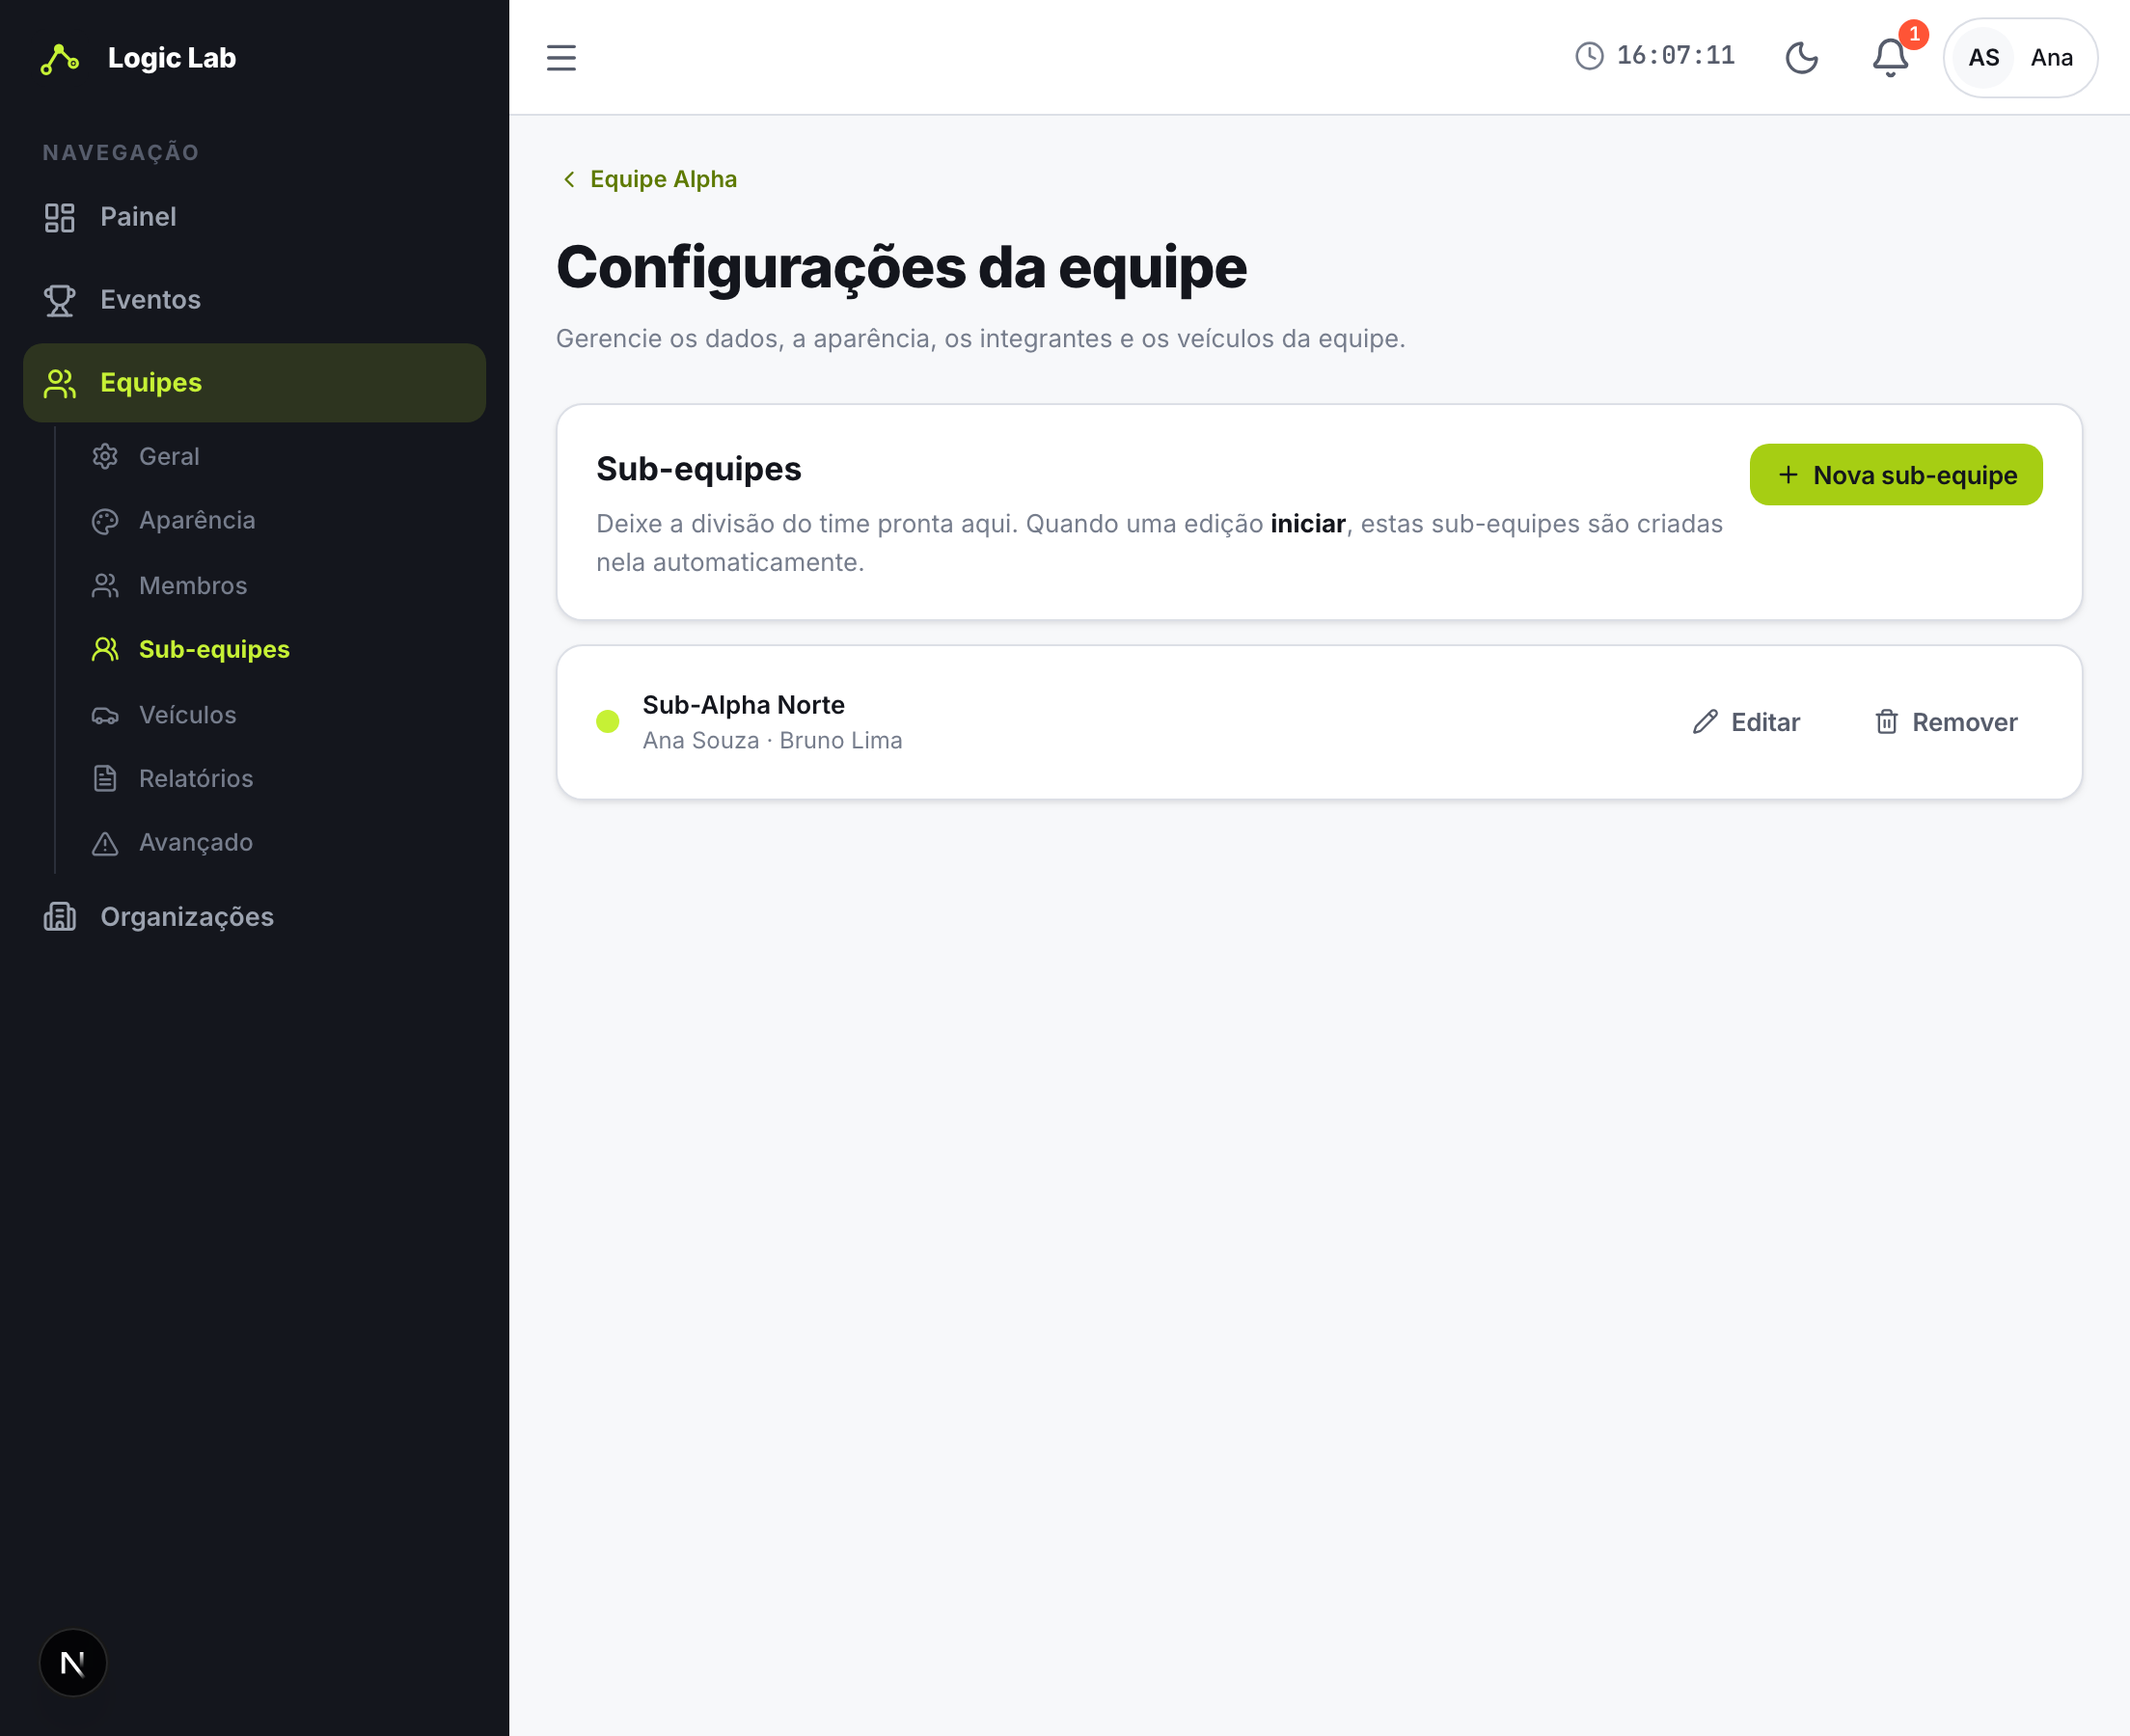Select the Geral submenu item
This screenshot has height=1736, width=2130.
point(280,457)
